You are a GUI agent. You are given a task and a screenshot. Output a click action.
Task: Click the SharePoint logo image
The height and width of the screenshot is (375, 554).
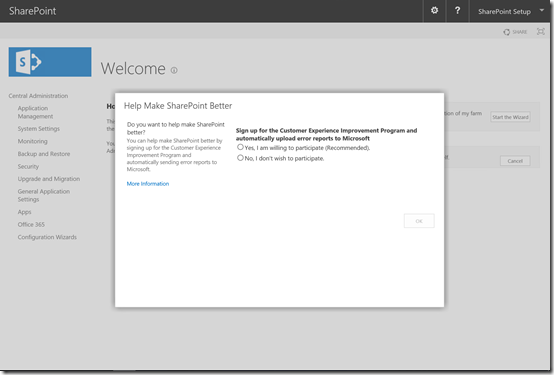pyautogui.click(x=50, y=62)
